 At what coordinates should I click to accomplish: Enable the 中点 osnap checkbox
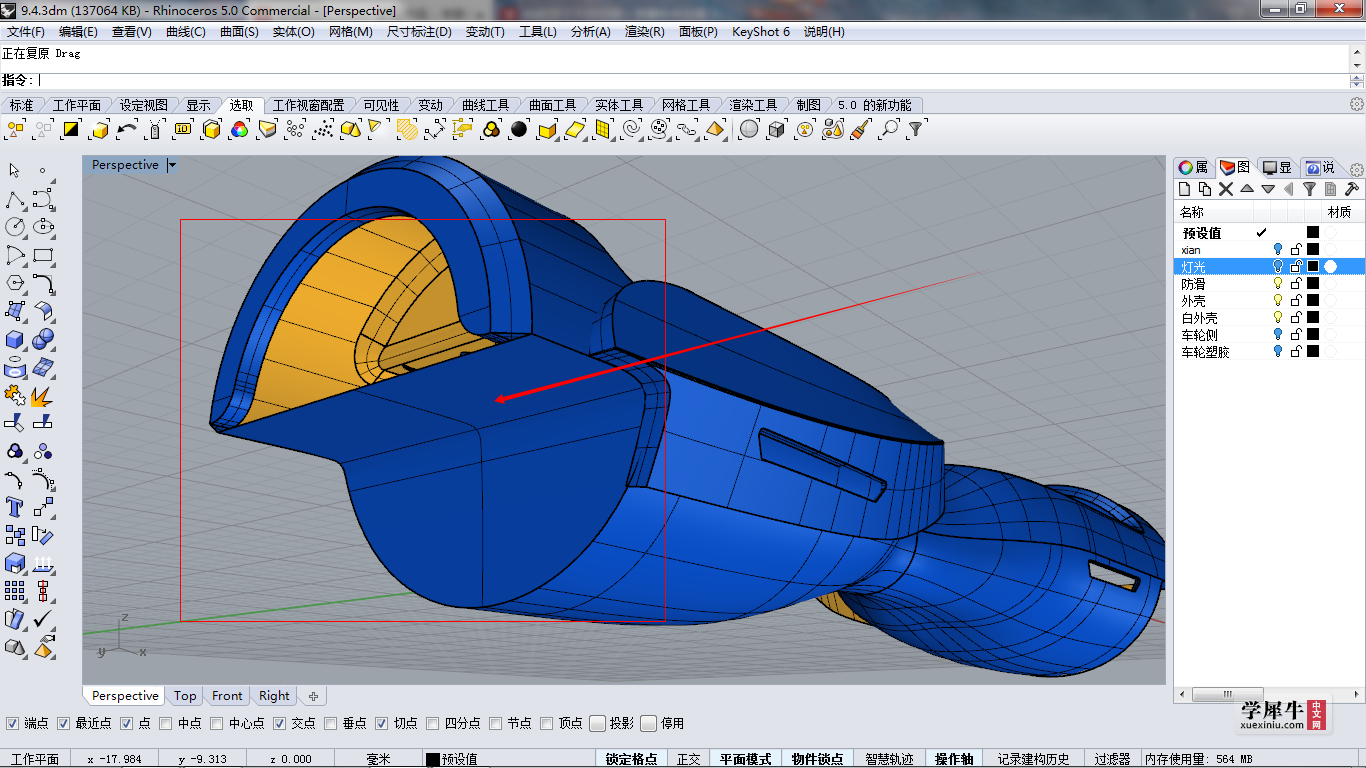(x=167, y=723)
